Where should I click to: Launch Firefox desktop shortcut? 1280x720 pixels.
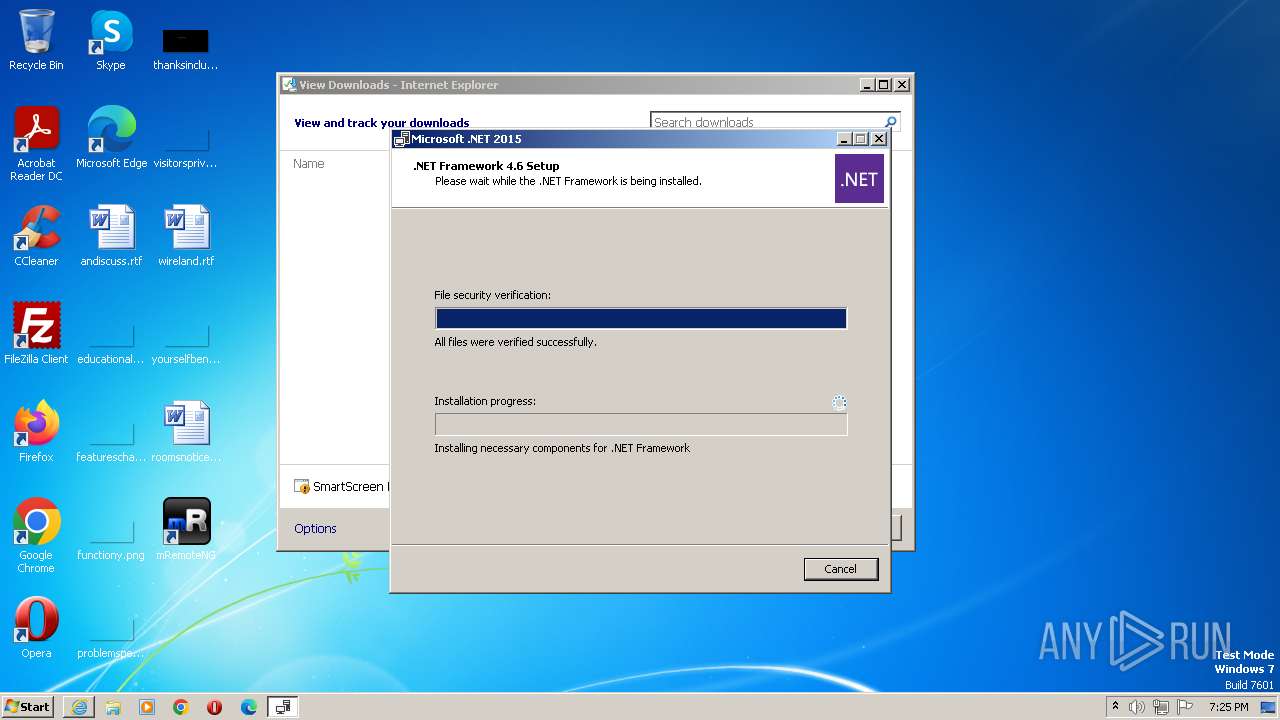tap(36, 431)
